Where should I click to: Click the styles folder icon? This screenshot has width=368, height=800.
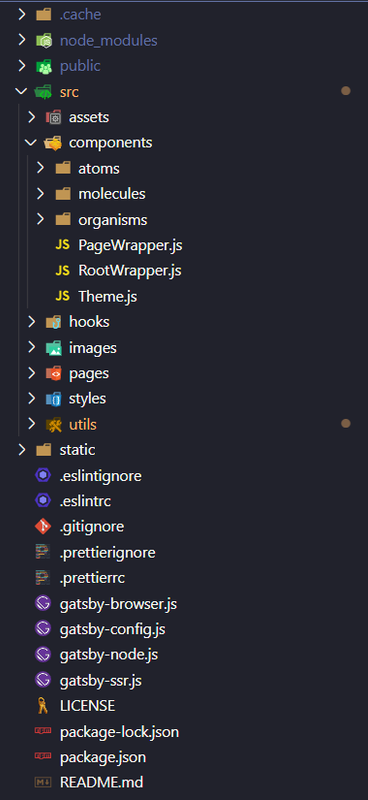[53, 398]
